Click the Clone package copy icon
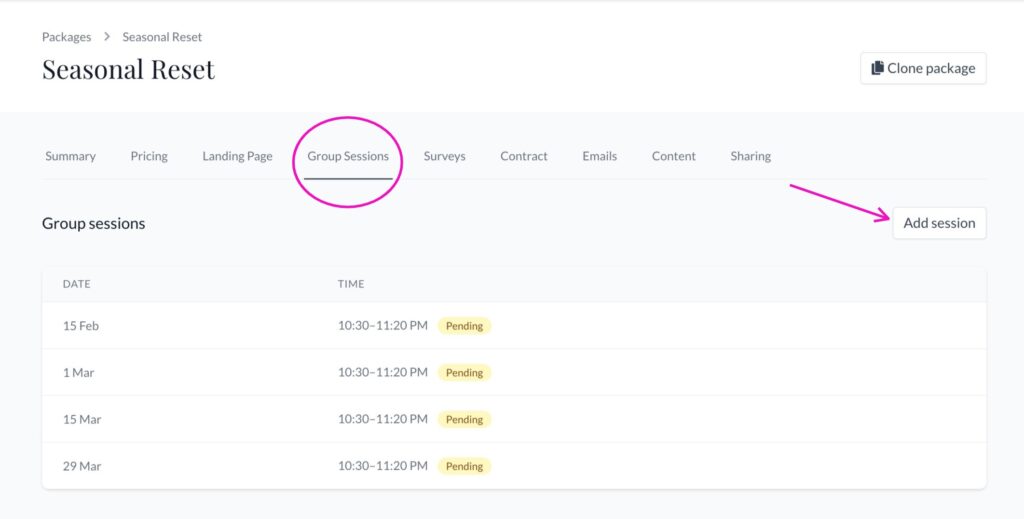This screenshot has height=519, width=1024. click(877, 68)
